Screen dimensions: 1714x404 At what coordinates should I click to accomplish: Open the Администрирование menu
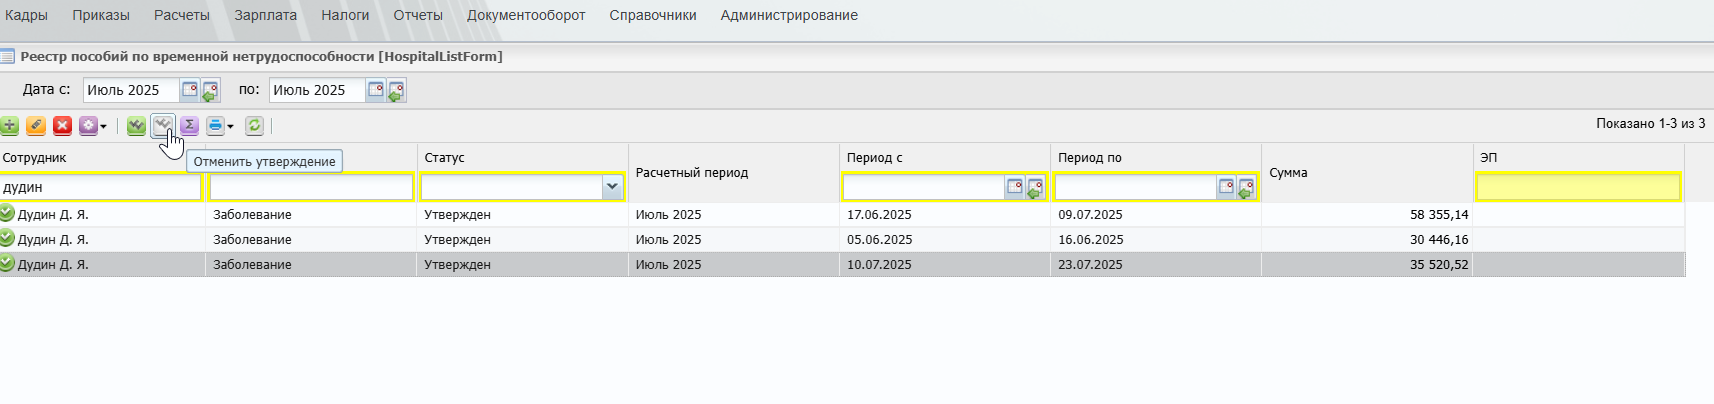point(789,15)
